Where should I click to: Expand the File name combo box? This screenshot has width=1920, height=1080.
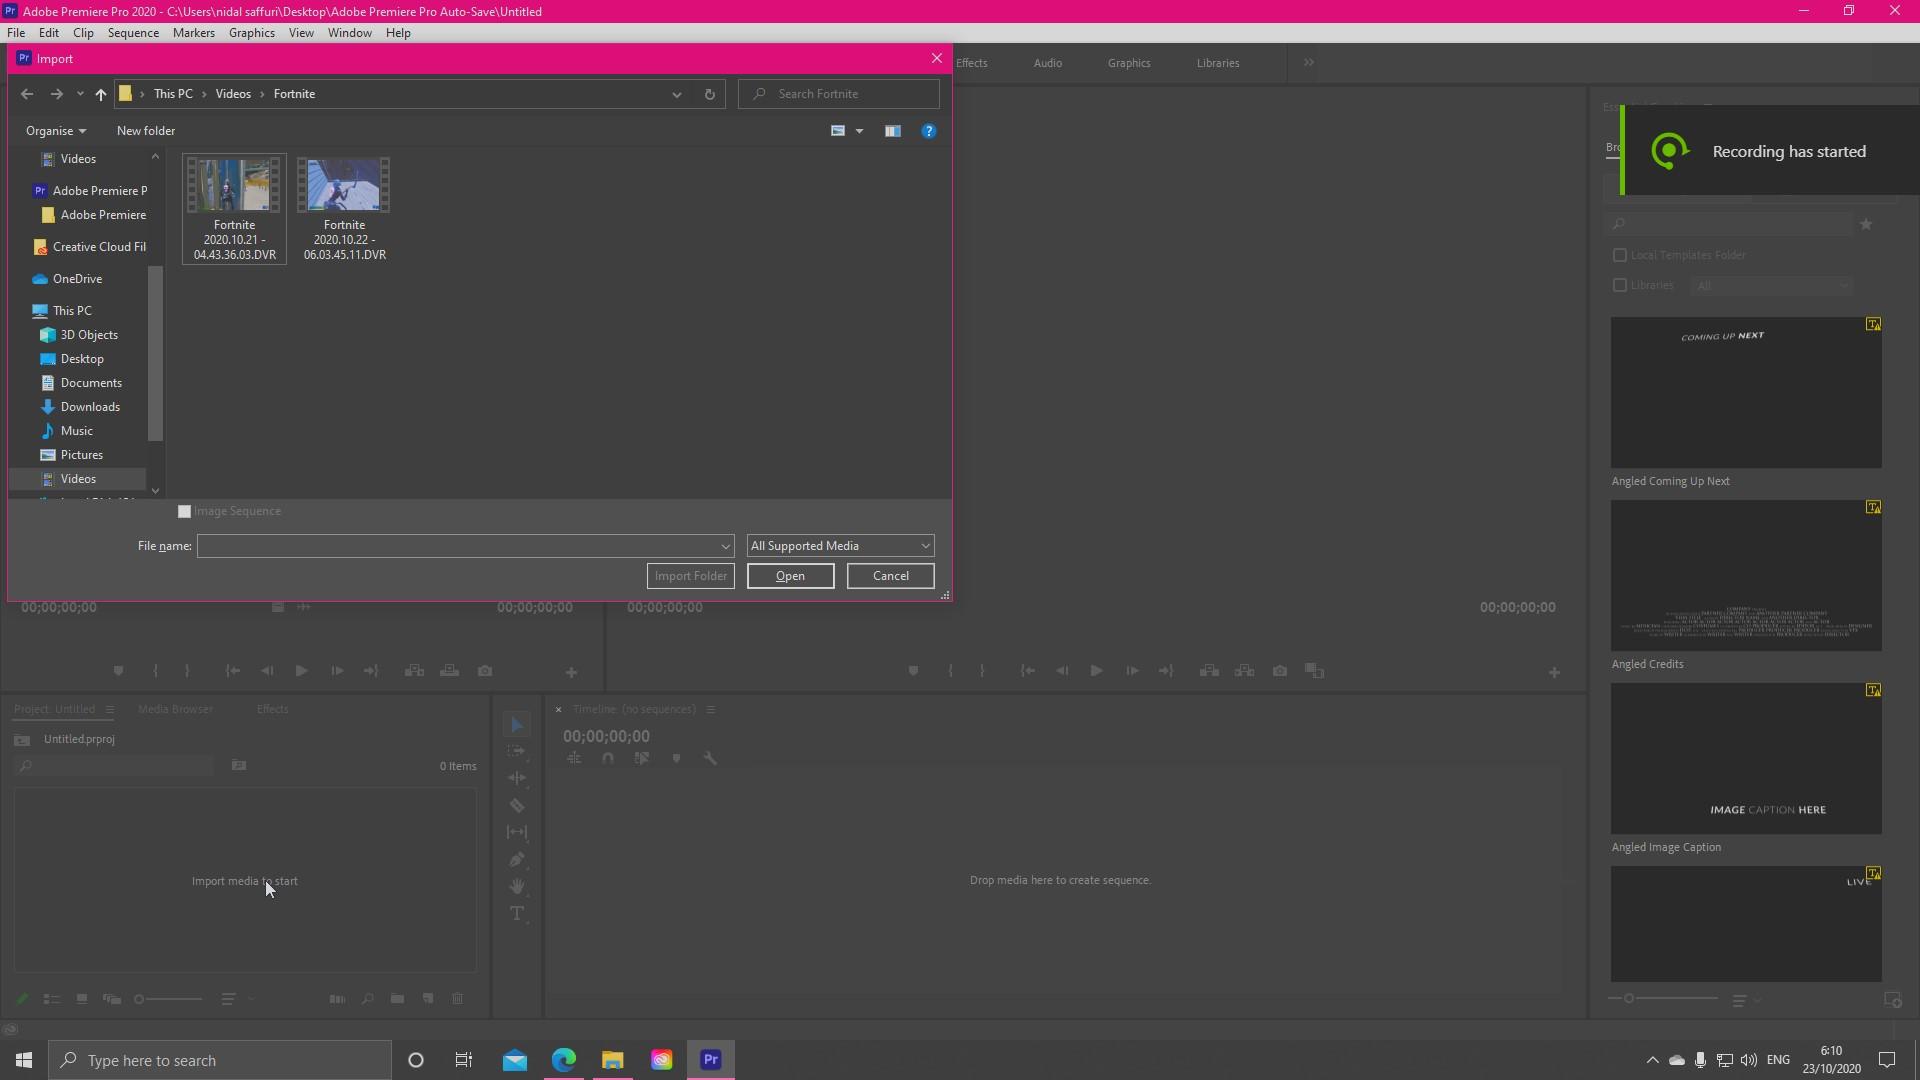[x=726, y=546]
